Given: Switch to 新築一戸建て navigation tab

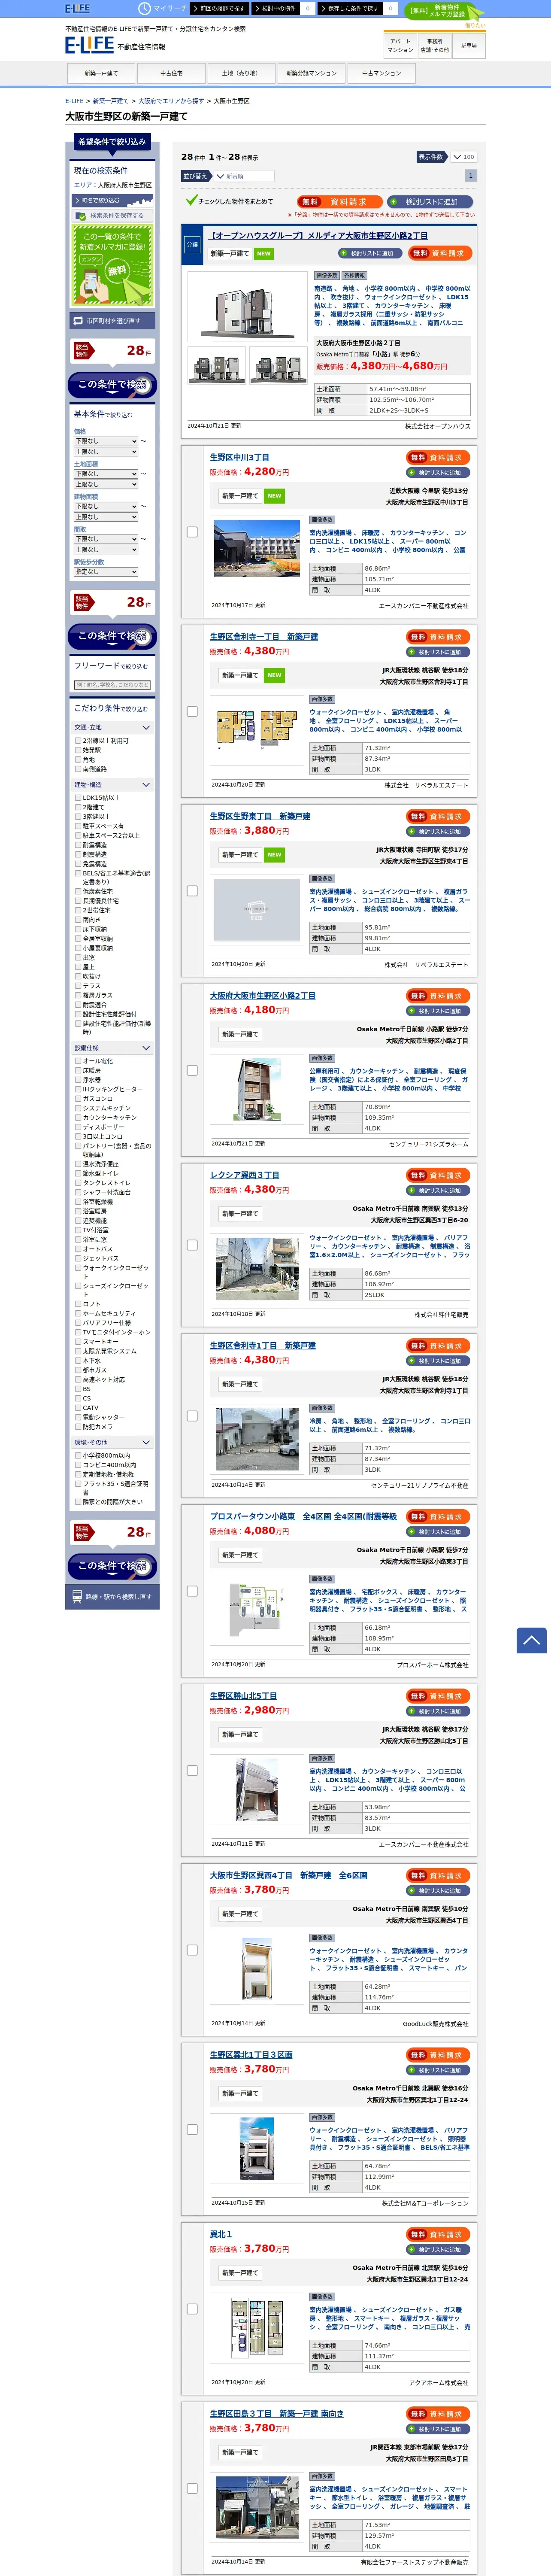Looking at the screenshot, I should (x=100, y=73).
